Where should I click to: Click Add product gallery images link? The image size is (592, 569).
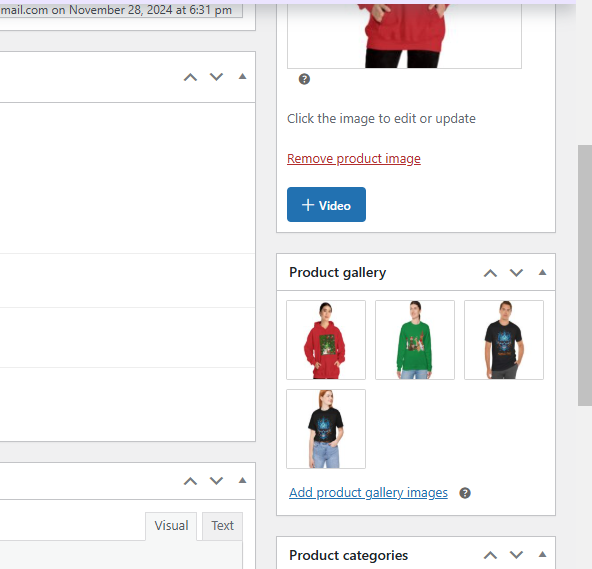(368, 493)
